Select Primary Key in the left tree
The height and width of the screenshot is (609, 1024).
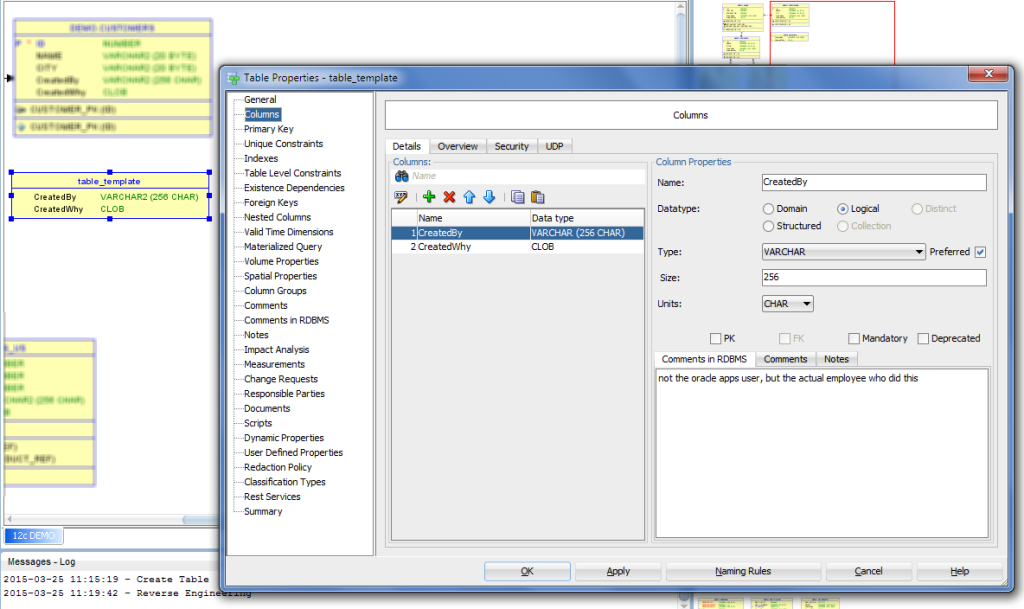[x=268, y=129]
